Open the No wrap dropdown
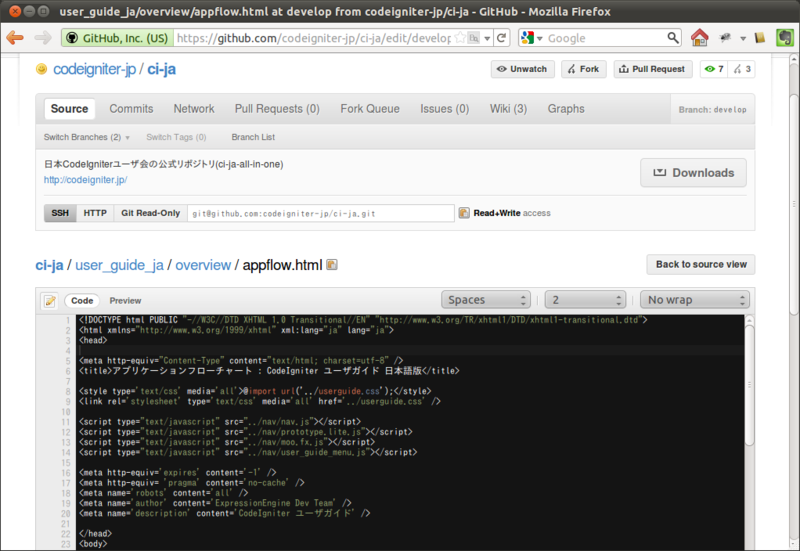Viewport: 800px width, 551px height. coord(694,300)
